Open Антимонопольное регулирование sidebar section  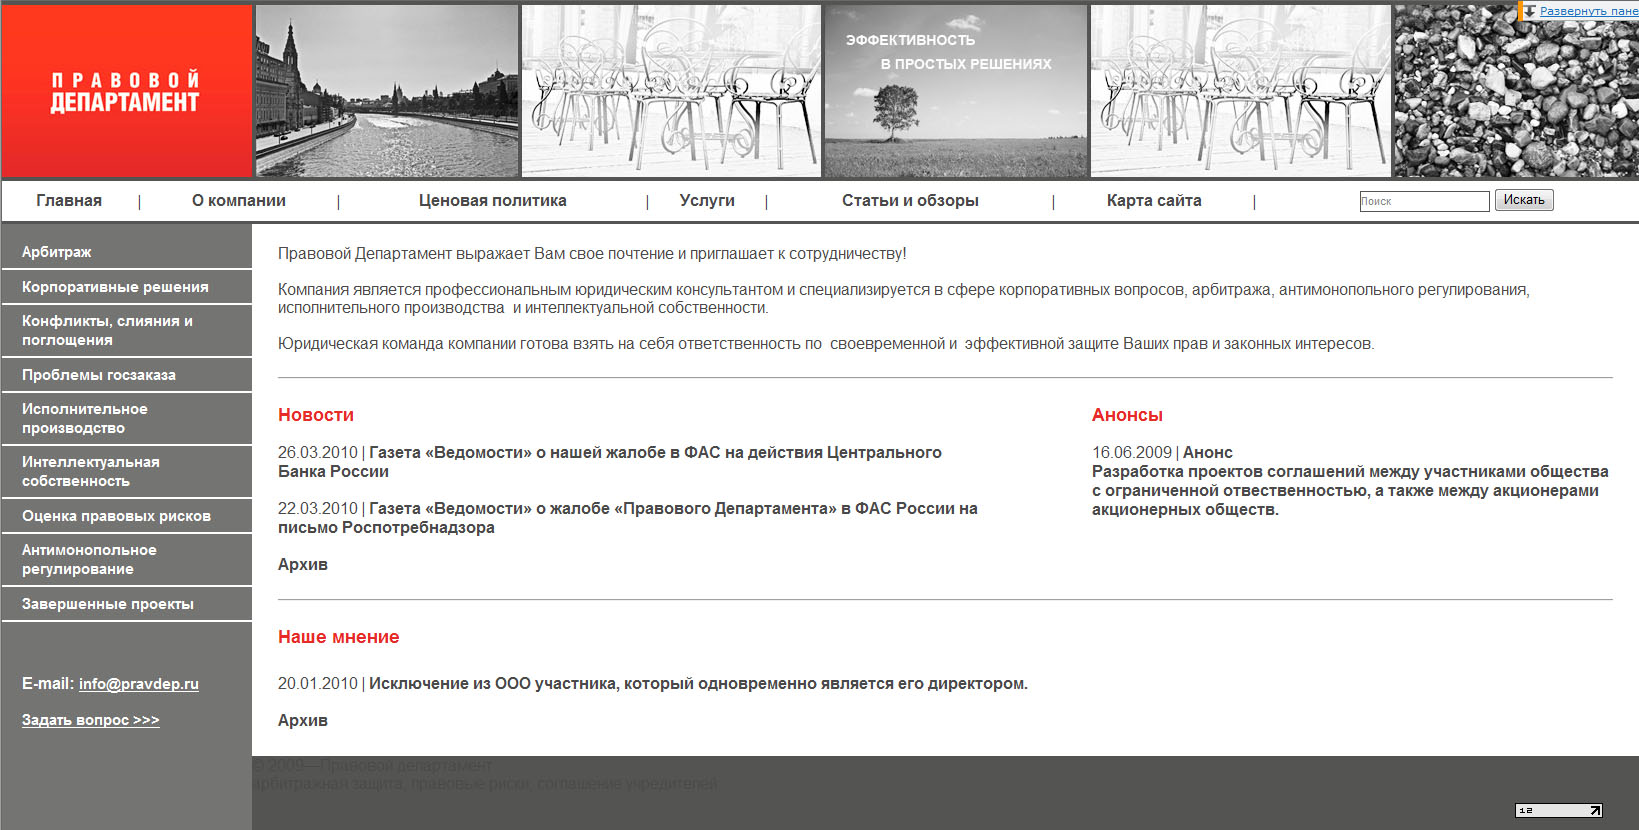coord(89,559)
